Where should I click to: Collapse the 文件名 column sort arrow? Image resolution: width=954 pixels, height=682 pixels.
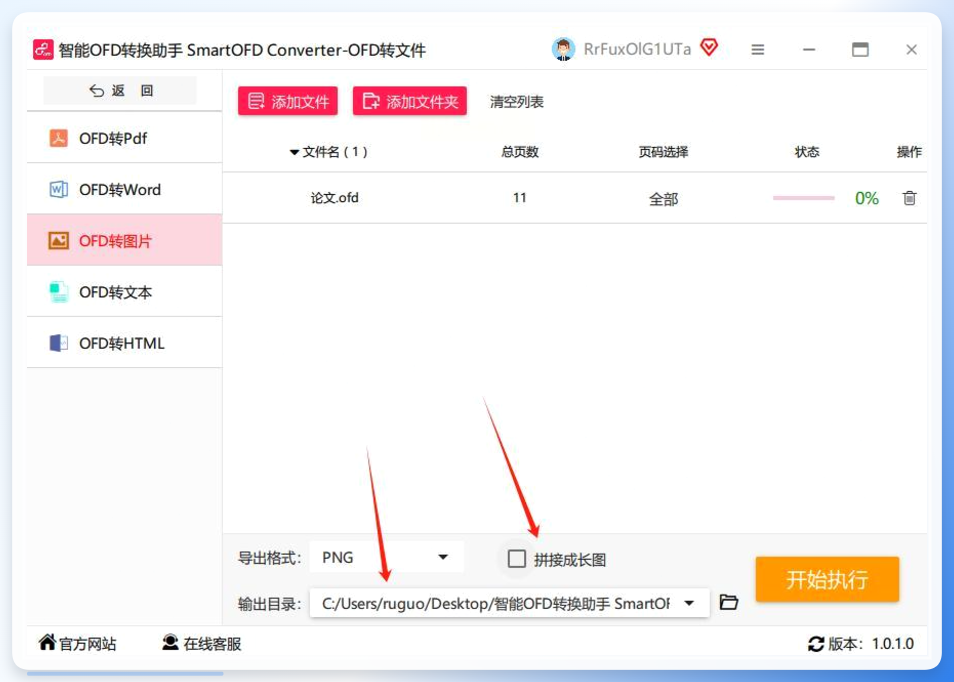click(294, 152)
